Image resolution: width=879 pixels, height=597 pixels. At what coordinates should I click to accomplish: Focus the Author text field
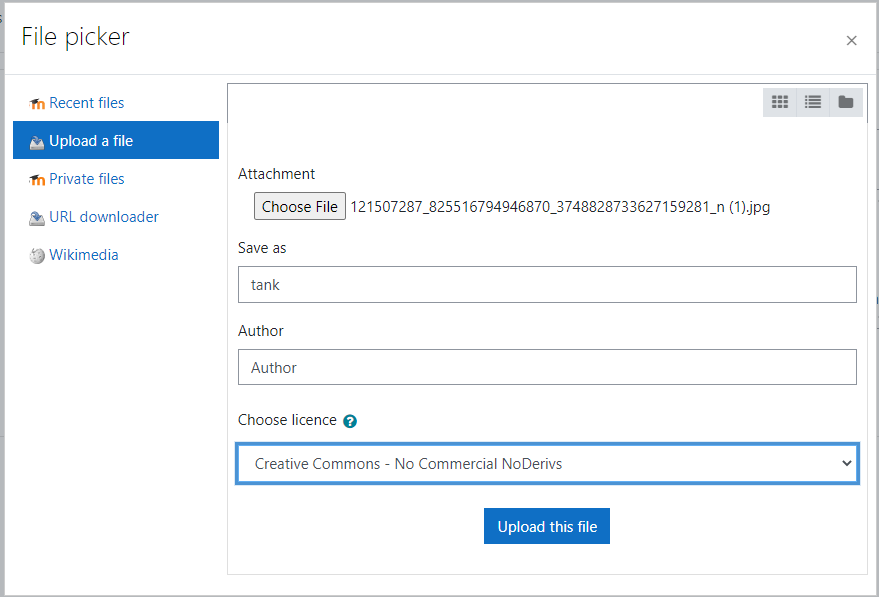point(547,367)
